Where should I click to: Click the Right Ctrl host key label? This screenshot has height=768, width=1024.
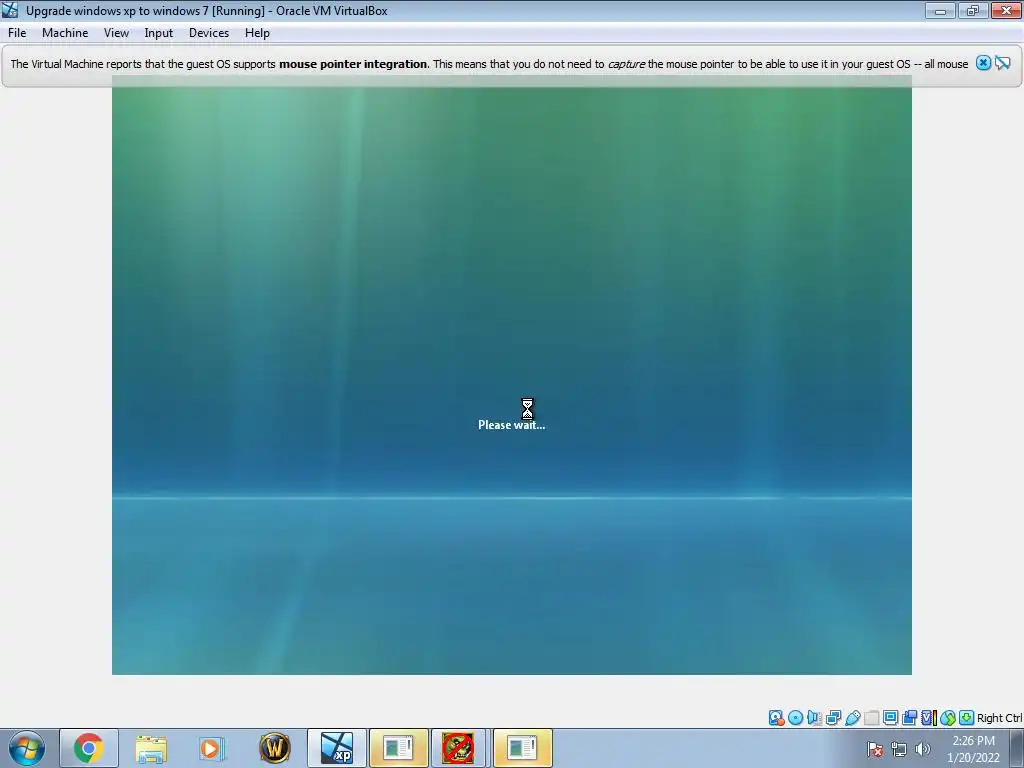click(999, 718)
